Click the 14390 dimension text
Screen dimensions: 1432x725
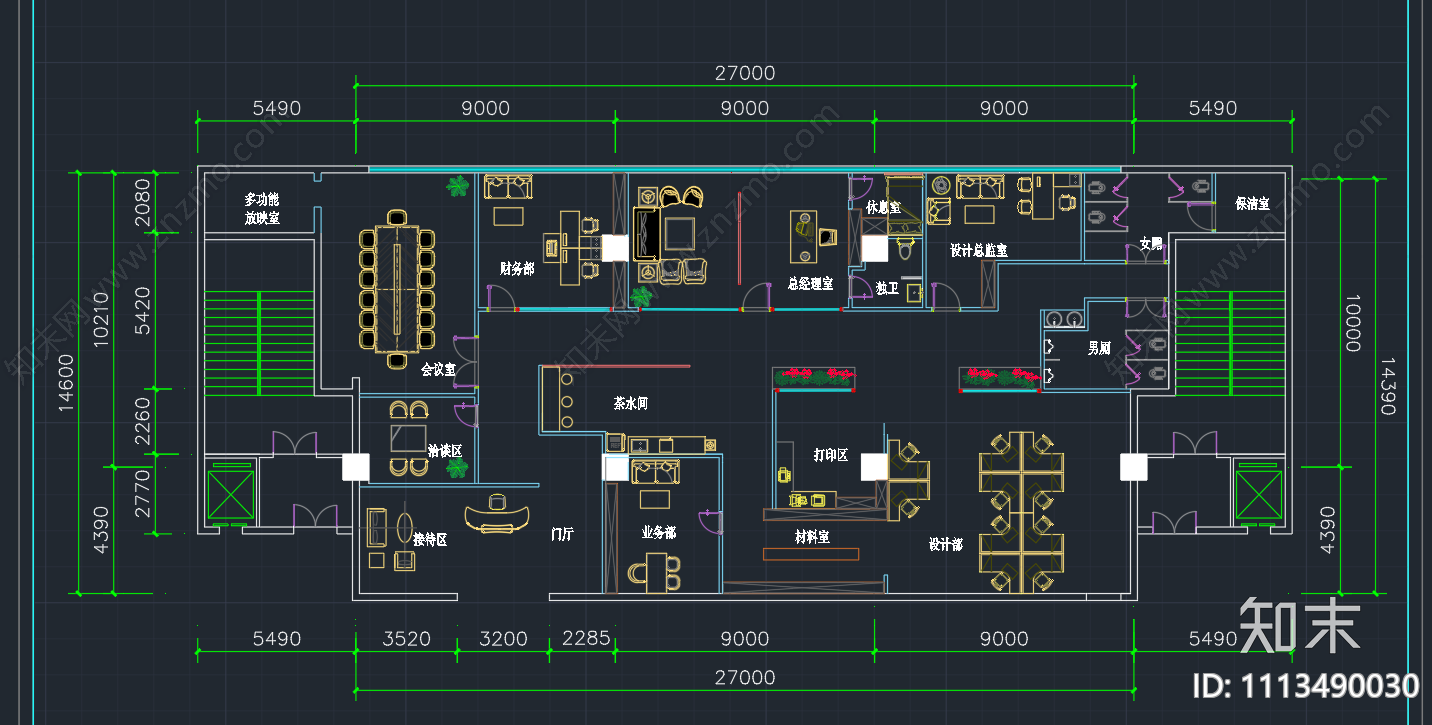tap(1389, 386)
